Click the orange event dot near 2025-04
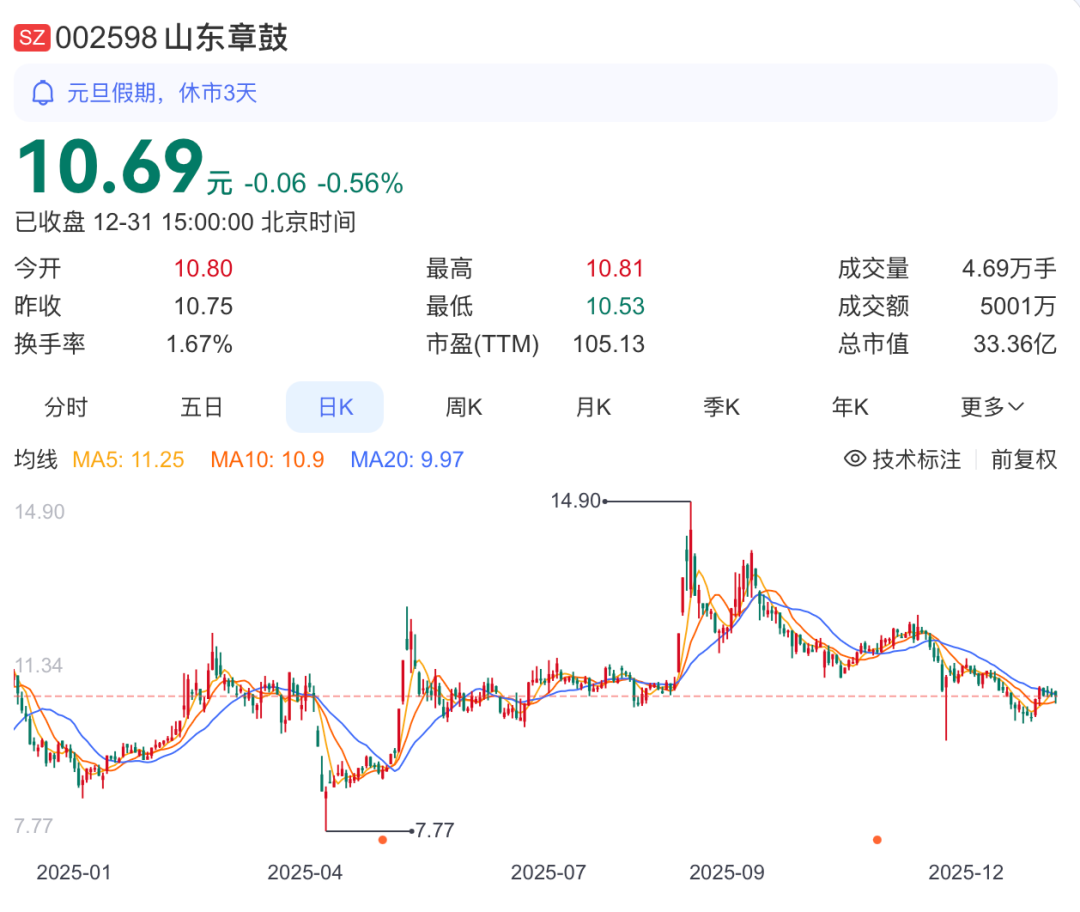The width and height of the screenshot is (1080, 912). (382, 840)
